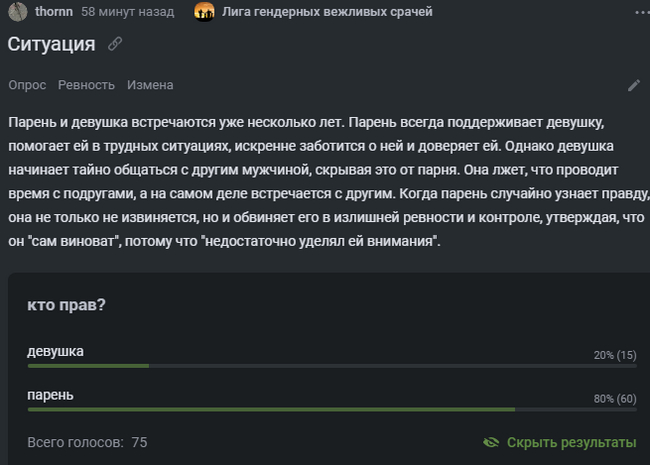Click 'Скрыть результаты' text button

point(571,442)
